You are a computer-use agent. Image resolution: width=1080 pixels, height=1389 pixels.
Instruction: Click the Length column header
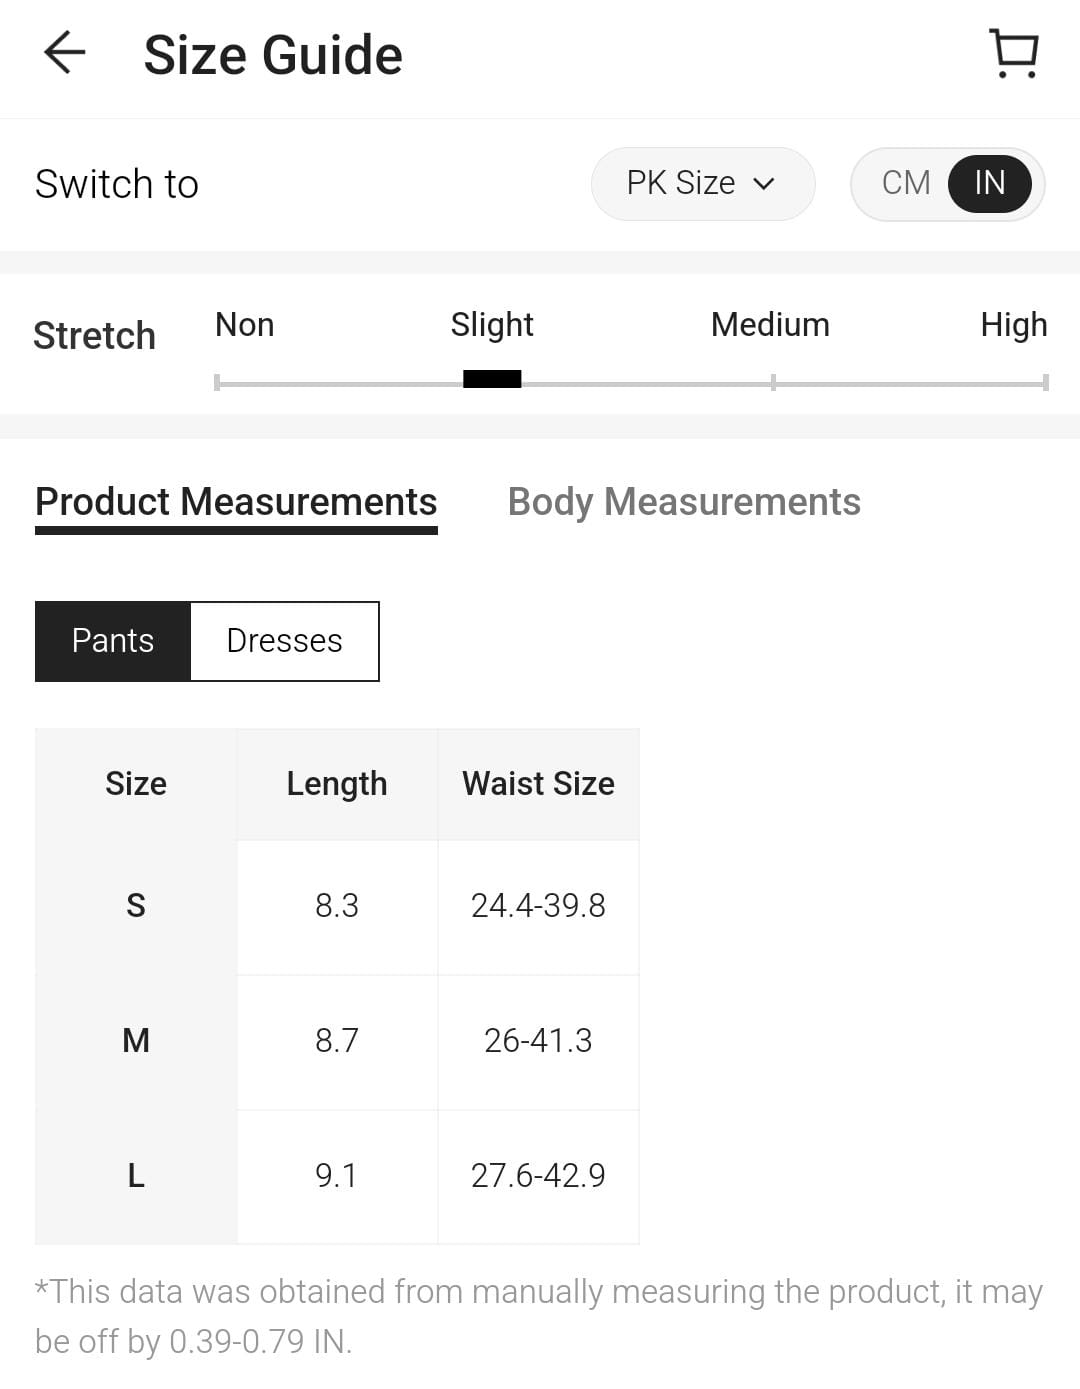pos(337,784)
